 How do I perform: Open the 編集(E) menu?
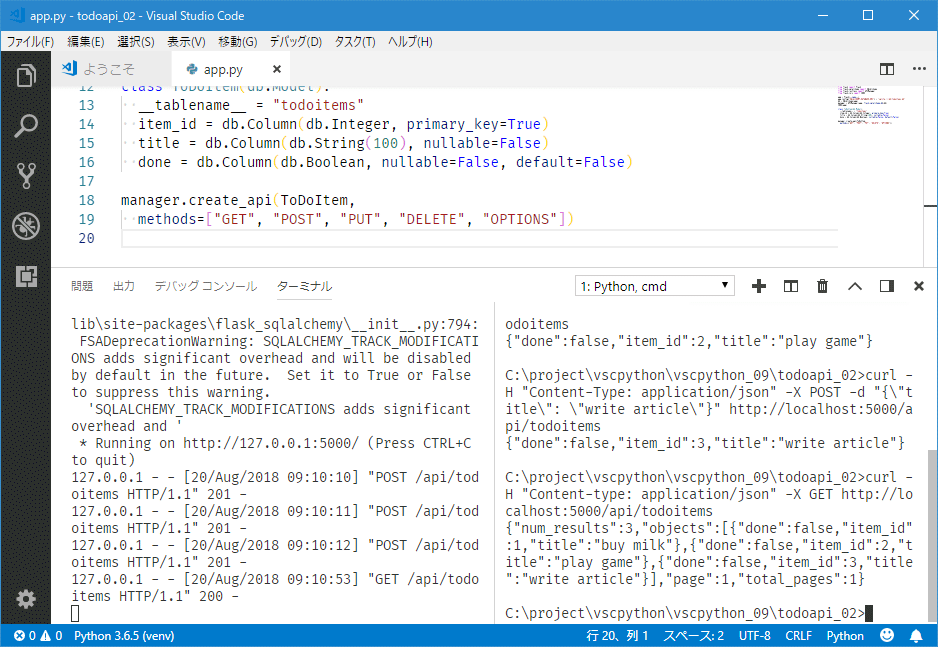[86, 41]
